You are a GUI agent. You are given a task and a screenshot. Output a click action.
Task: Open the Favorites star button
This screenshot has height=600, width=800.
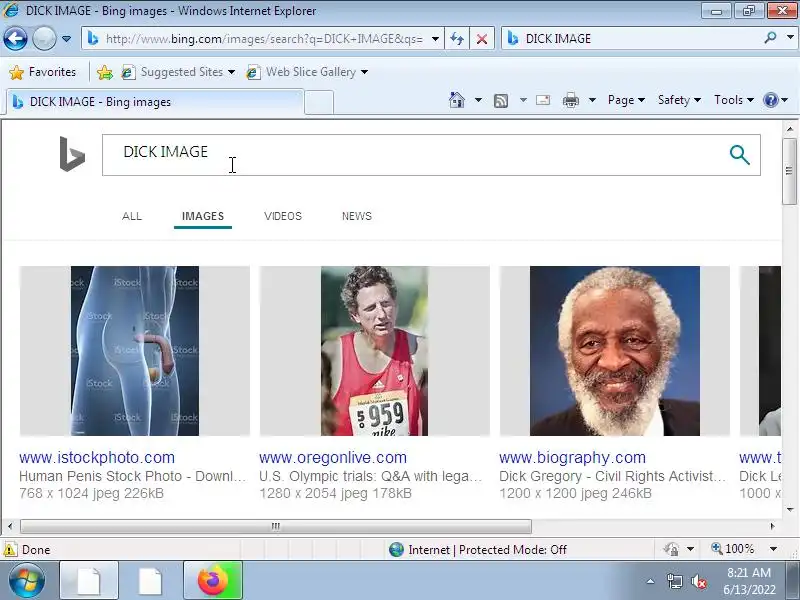[42, 72]
